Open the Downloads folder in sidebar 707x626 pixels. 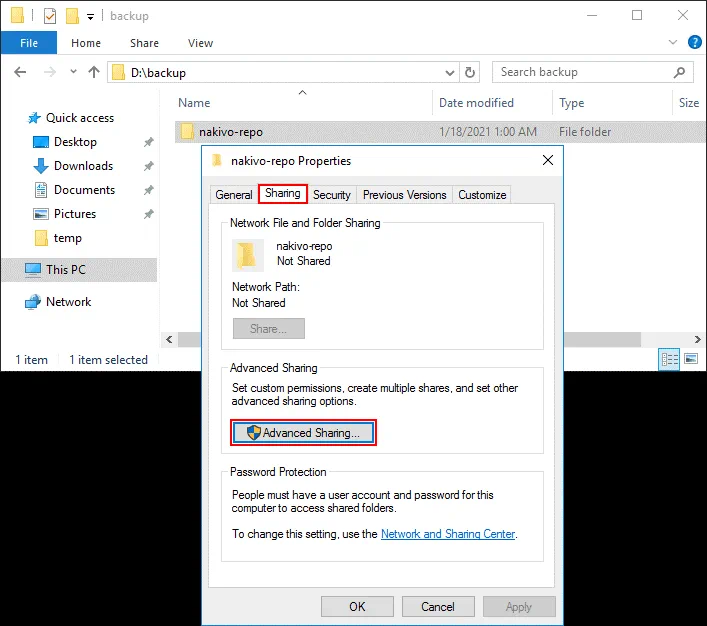[x=83, y=166]
